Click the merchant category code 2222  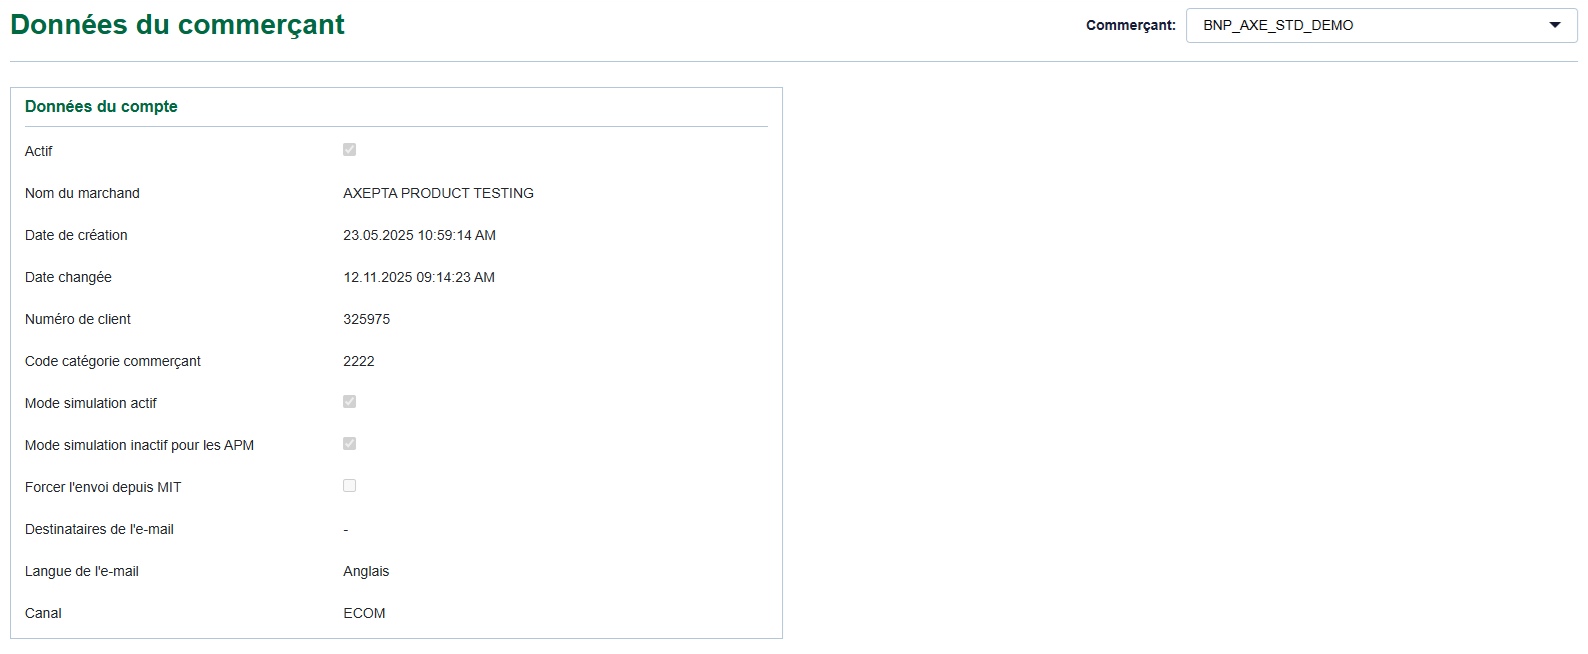358,361
